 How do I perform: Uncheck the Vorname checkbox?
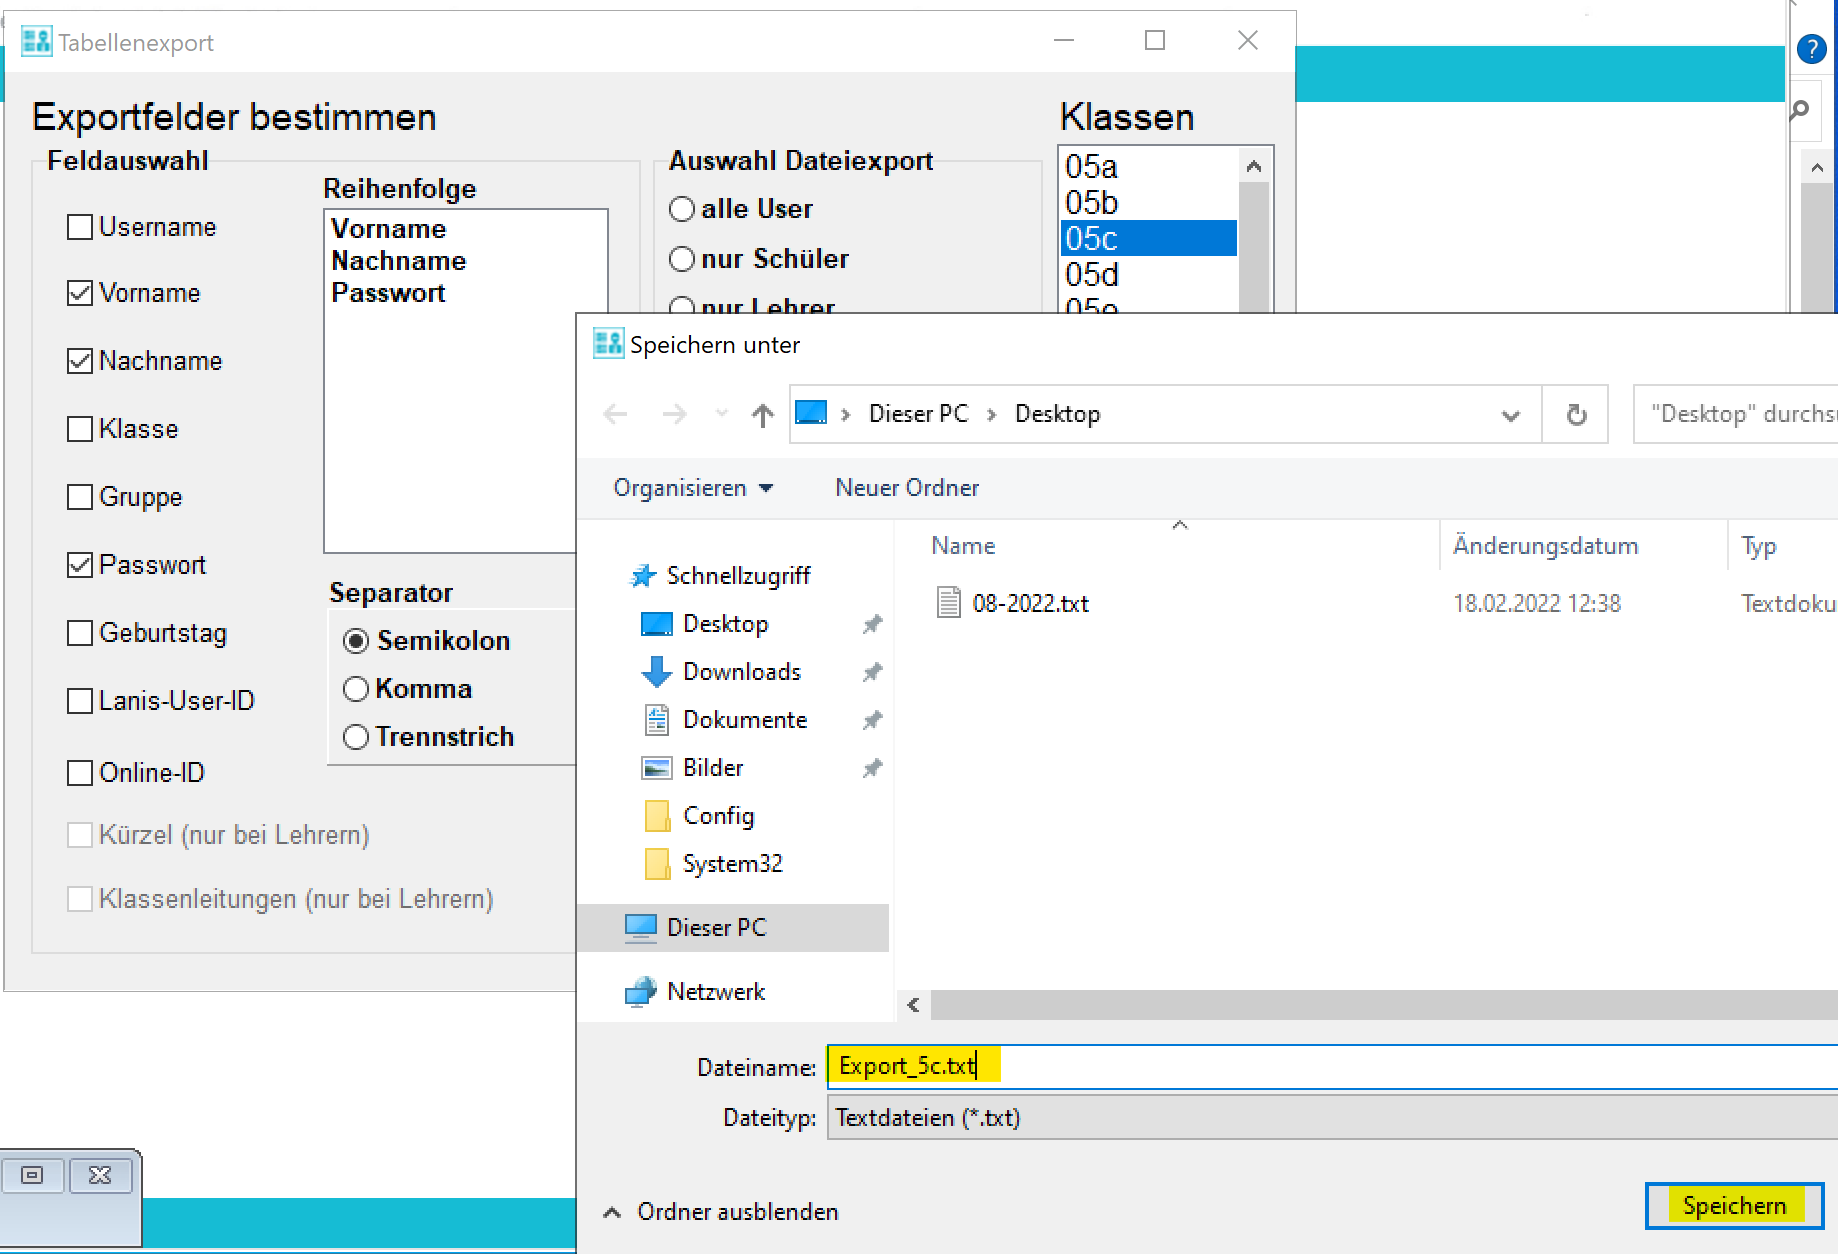pyautogui.click(x=80, y=293)
